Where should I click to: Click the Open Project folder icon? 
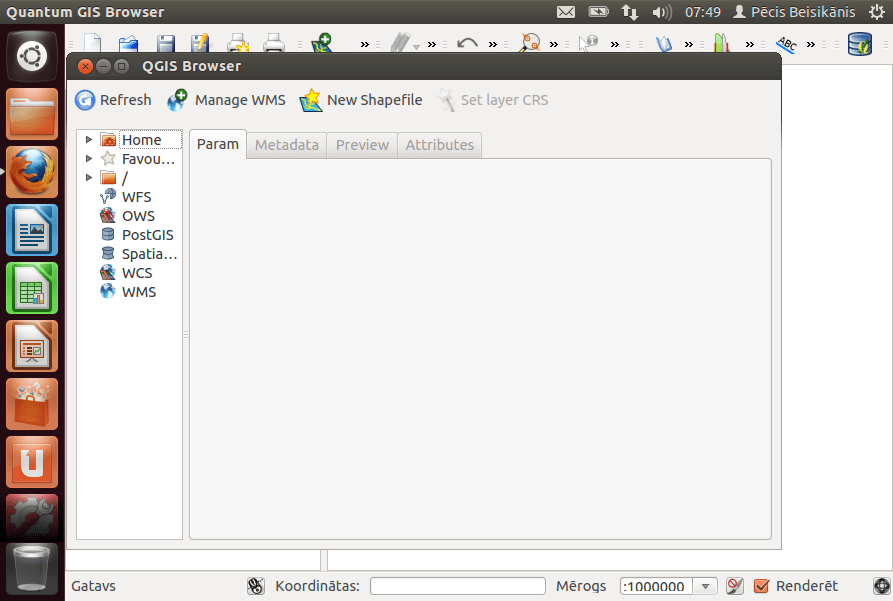click(x=129, y=43)
